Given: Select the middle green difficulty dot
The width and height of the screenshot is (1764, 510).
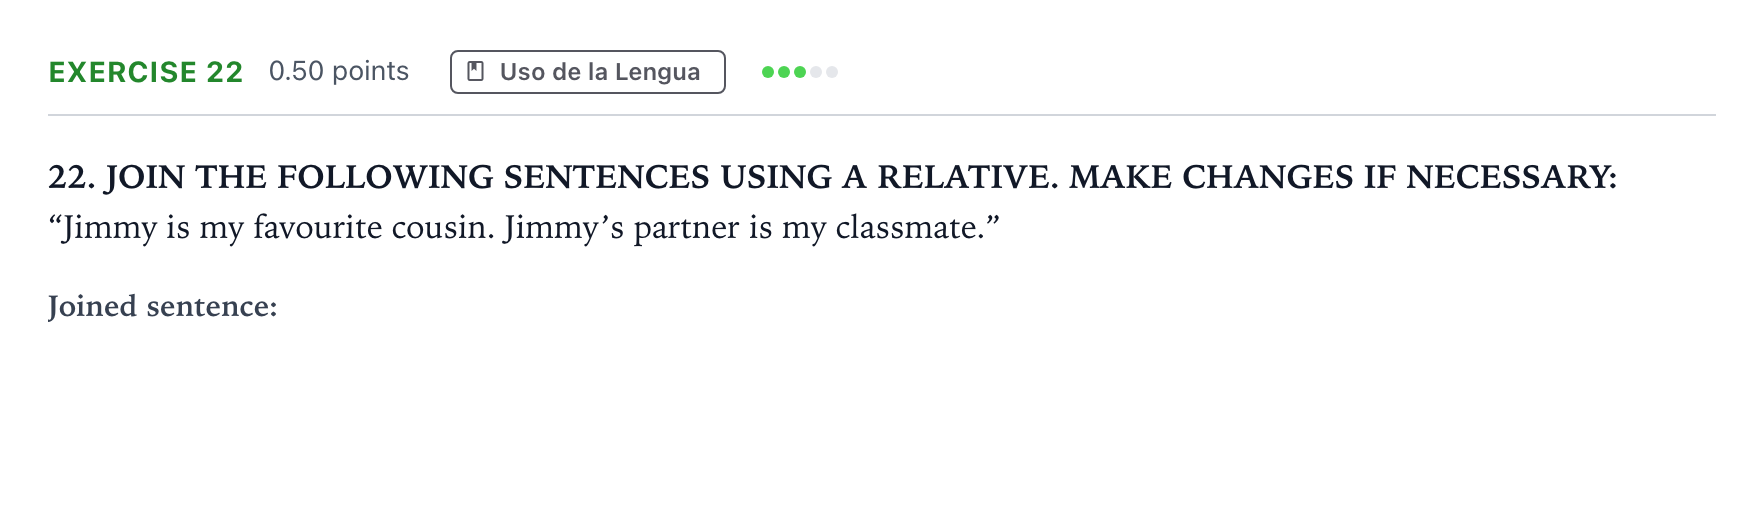Looking at the screenshot, I should click(x=784, y=72).
